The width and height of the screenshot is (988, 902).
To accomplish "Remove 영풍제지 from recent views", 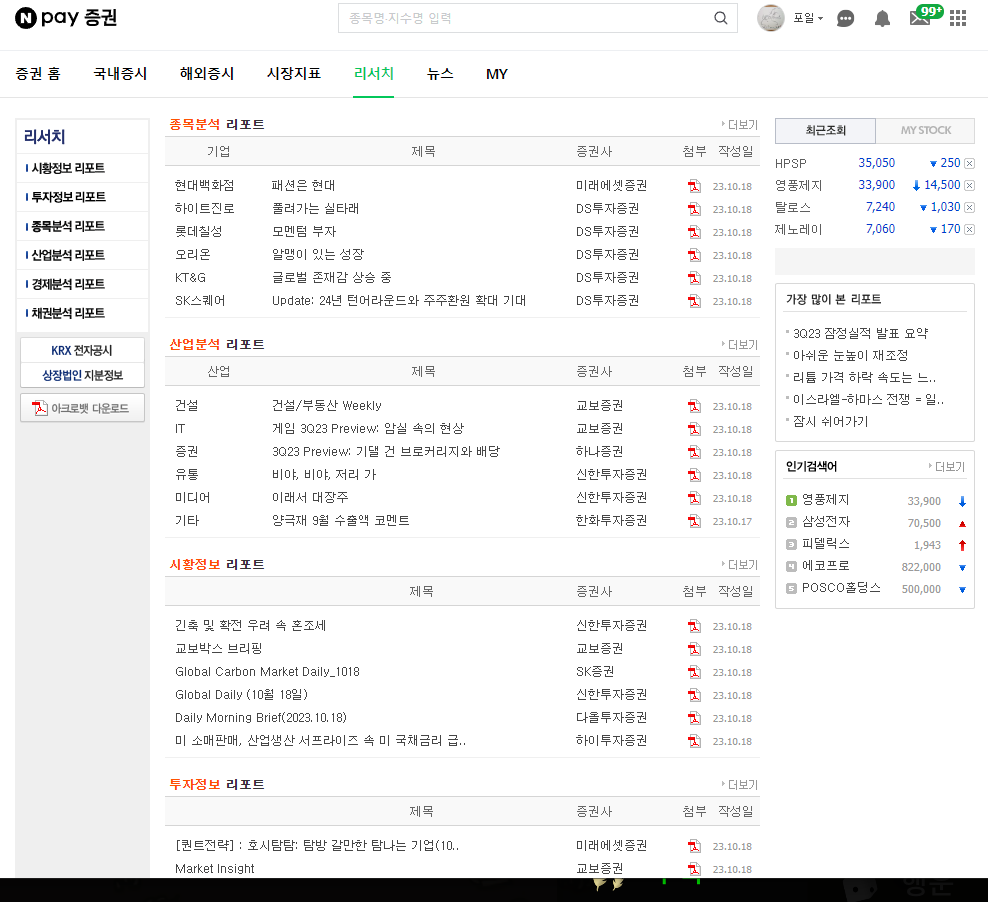I will click(x=970, y=185).
